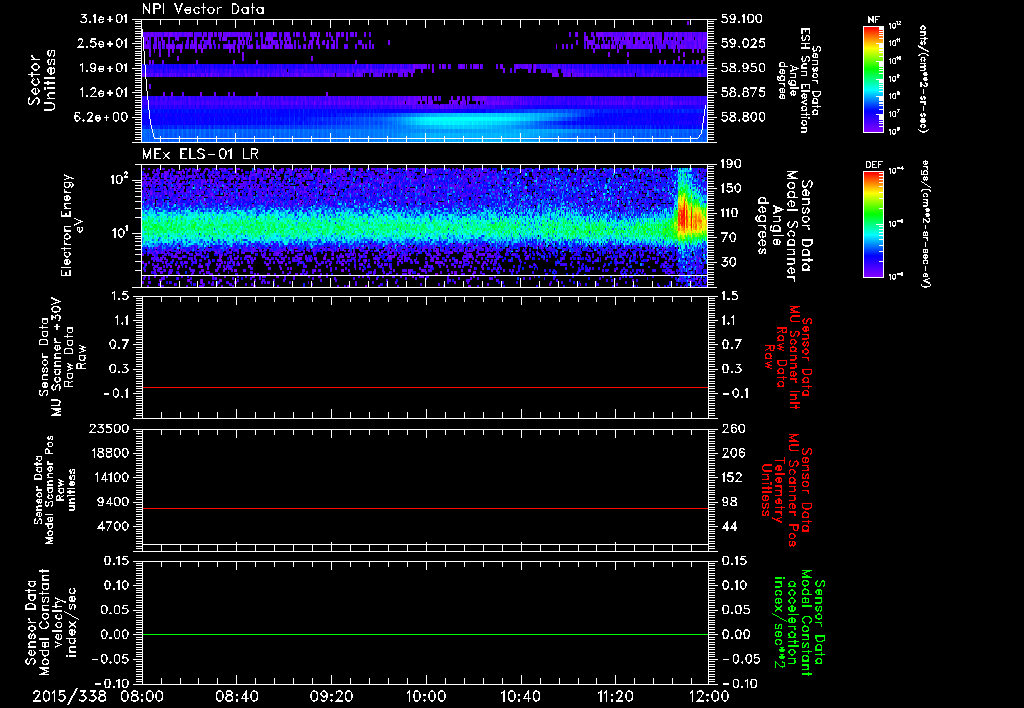The width and height of the screenshot is (1024, 708).
Task: Click the 11:20 time axis tick label
Action: [615, 696]
